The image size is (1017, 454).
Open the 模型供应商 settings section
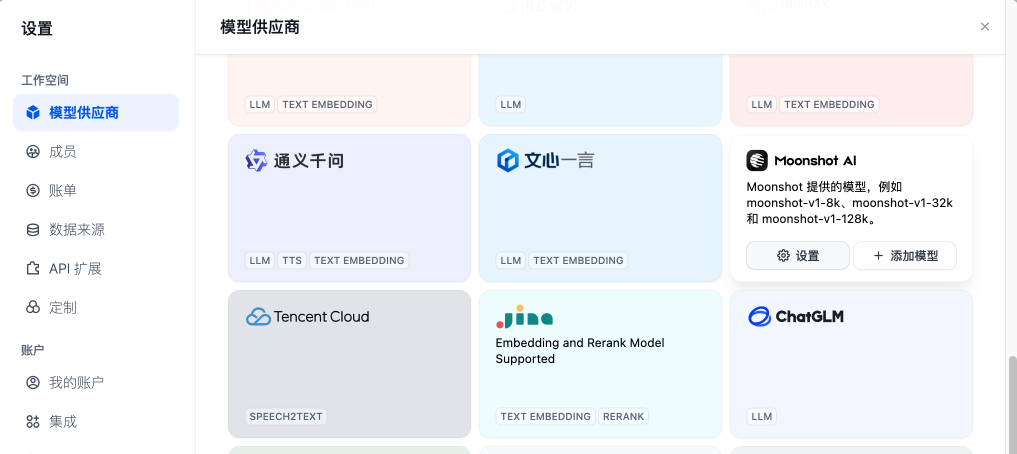click(96, 113)
